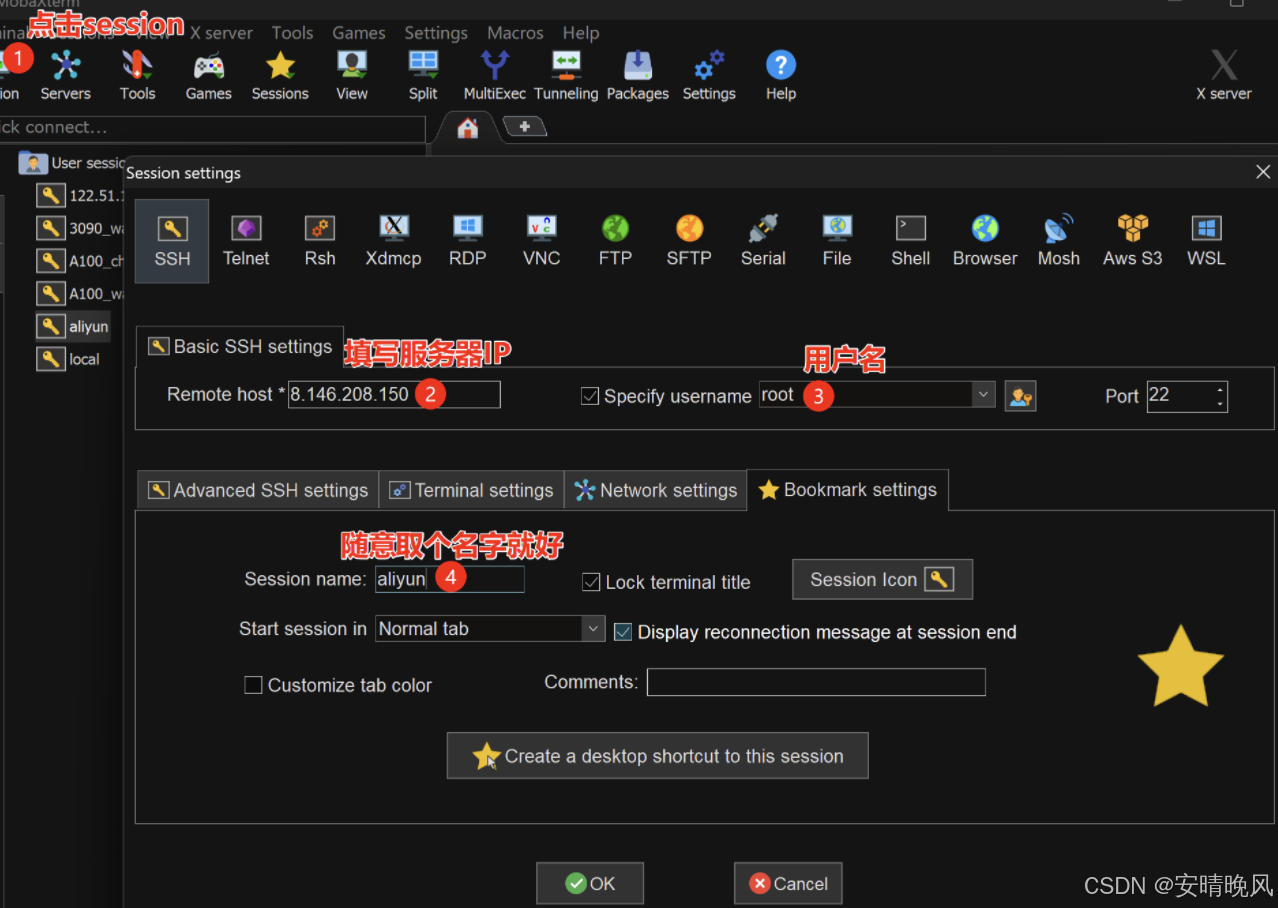
Task: Click the Session Icon button
Action: pyautogui.click(x=882, y=579)
